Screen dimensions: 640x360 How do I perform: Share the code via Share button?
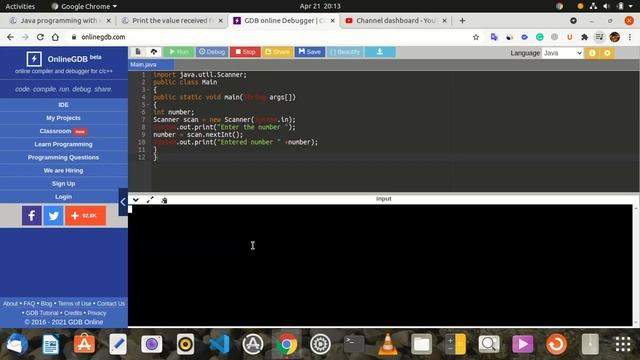pos(277,52)
